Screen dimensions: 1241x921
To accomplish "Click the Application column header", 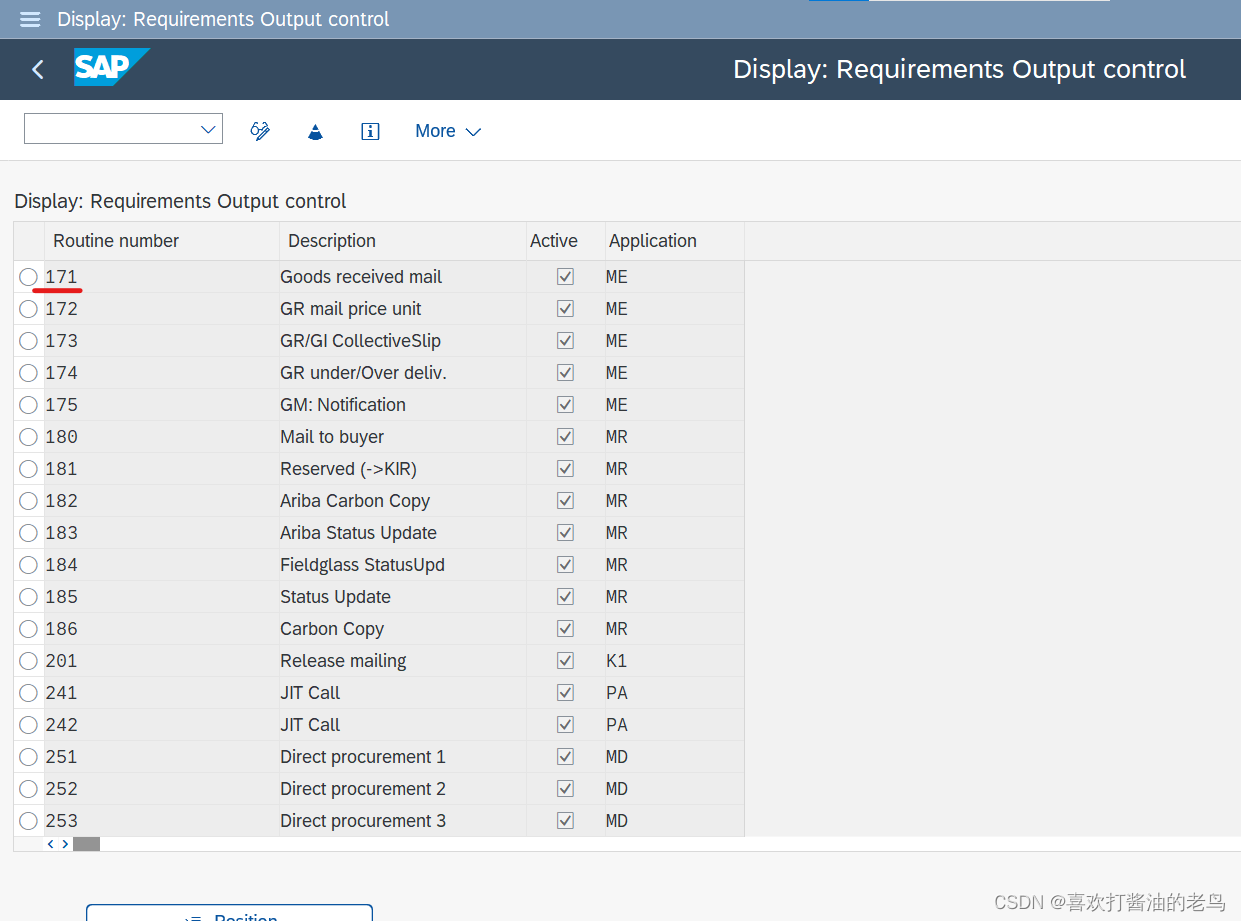I will tap(652, 240).
